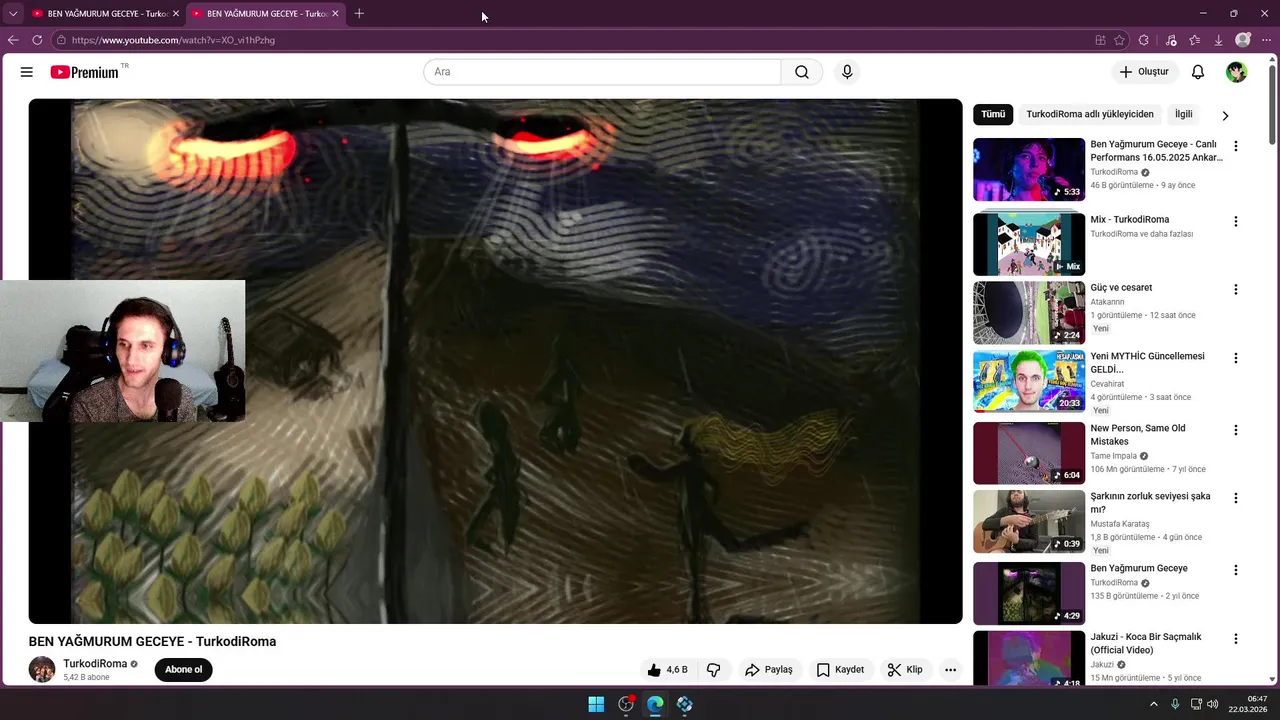Open the YouTube account avatar menu
1280x720 pixels.
1237,72
